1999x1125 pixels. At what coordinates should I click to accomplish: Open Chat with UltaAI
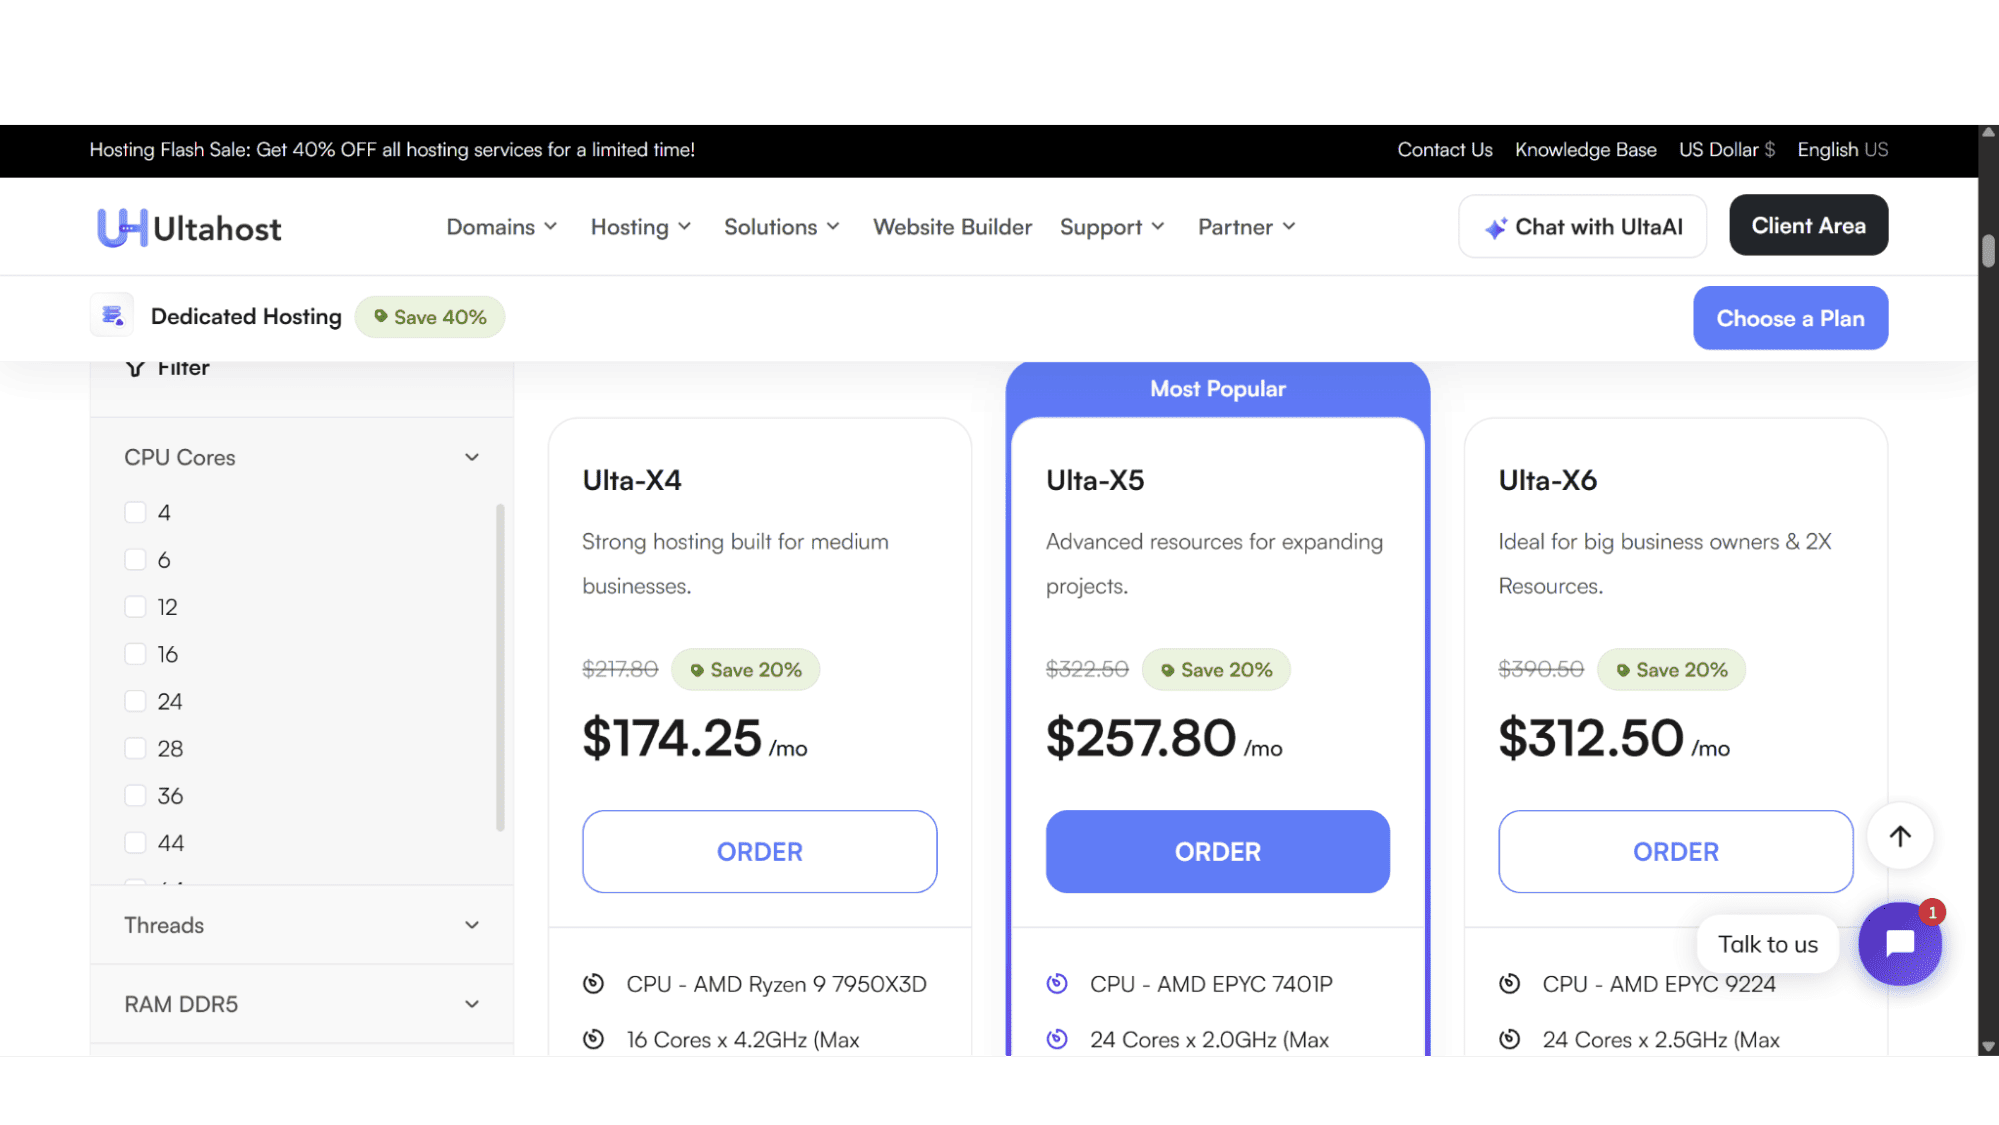[x=1582, y=226]
